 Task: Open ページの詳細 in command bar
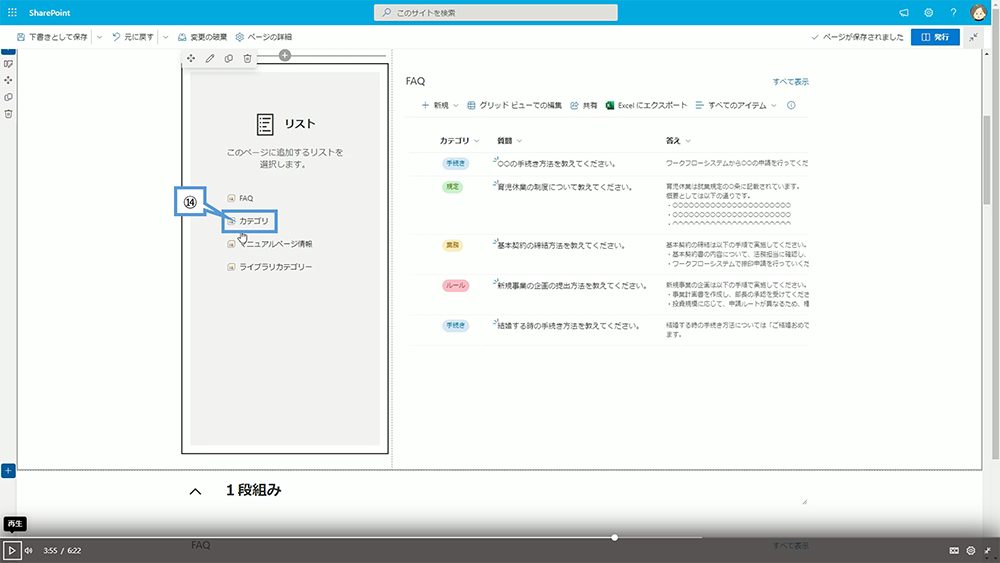263,37
